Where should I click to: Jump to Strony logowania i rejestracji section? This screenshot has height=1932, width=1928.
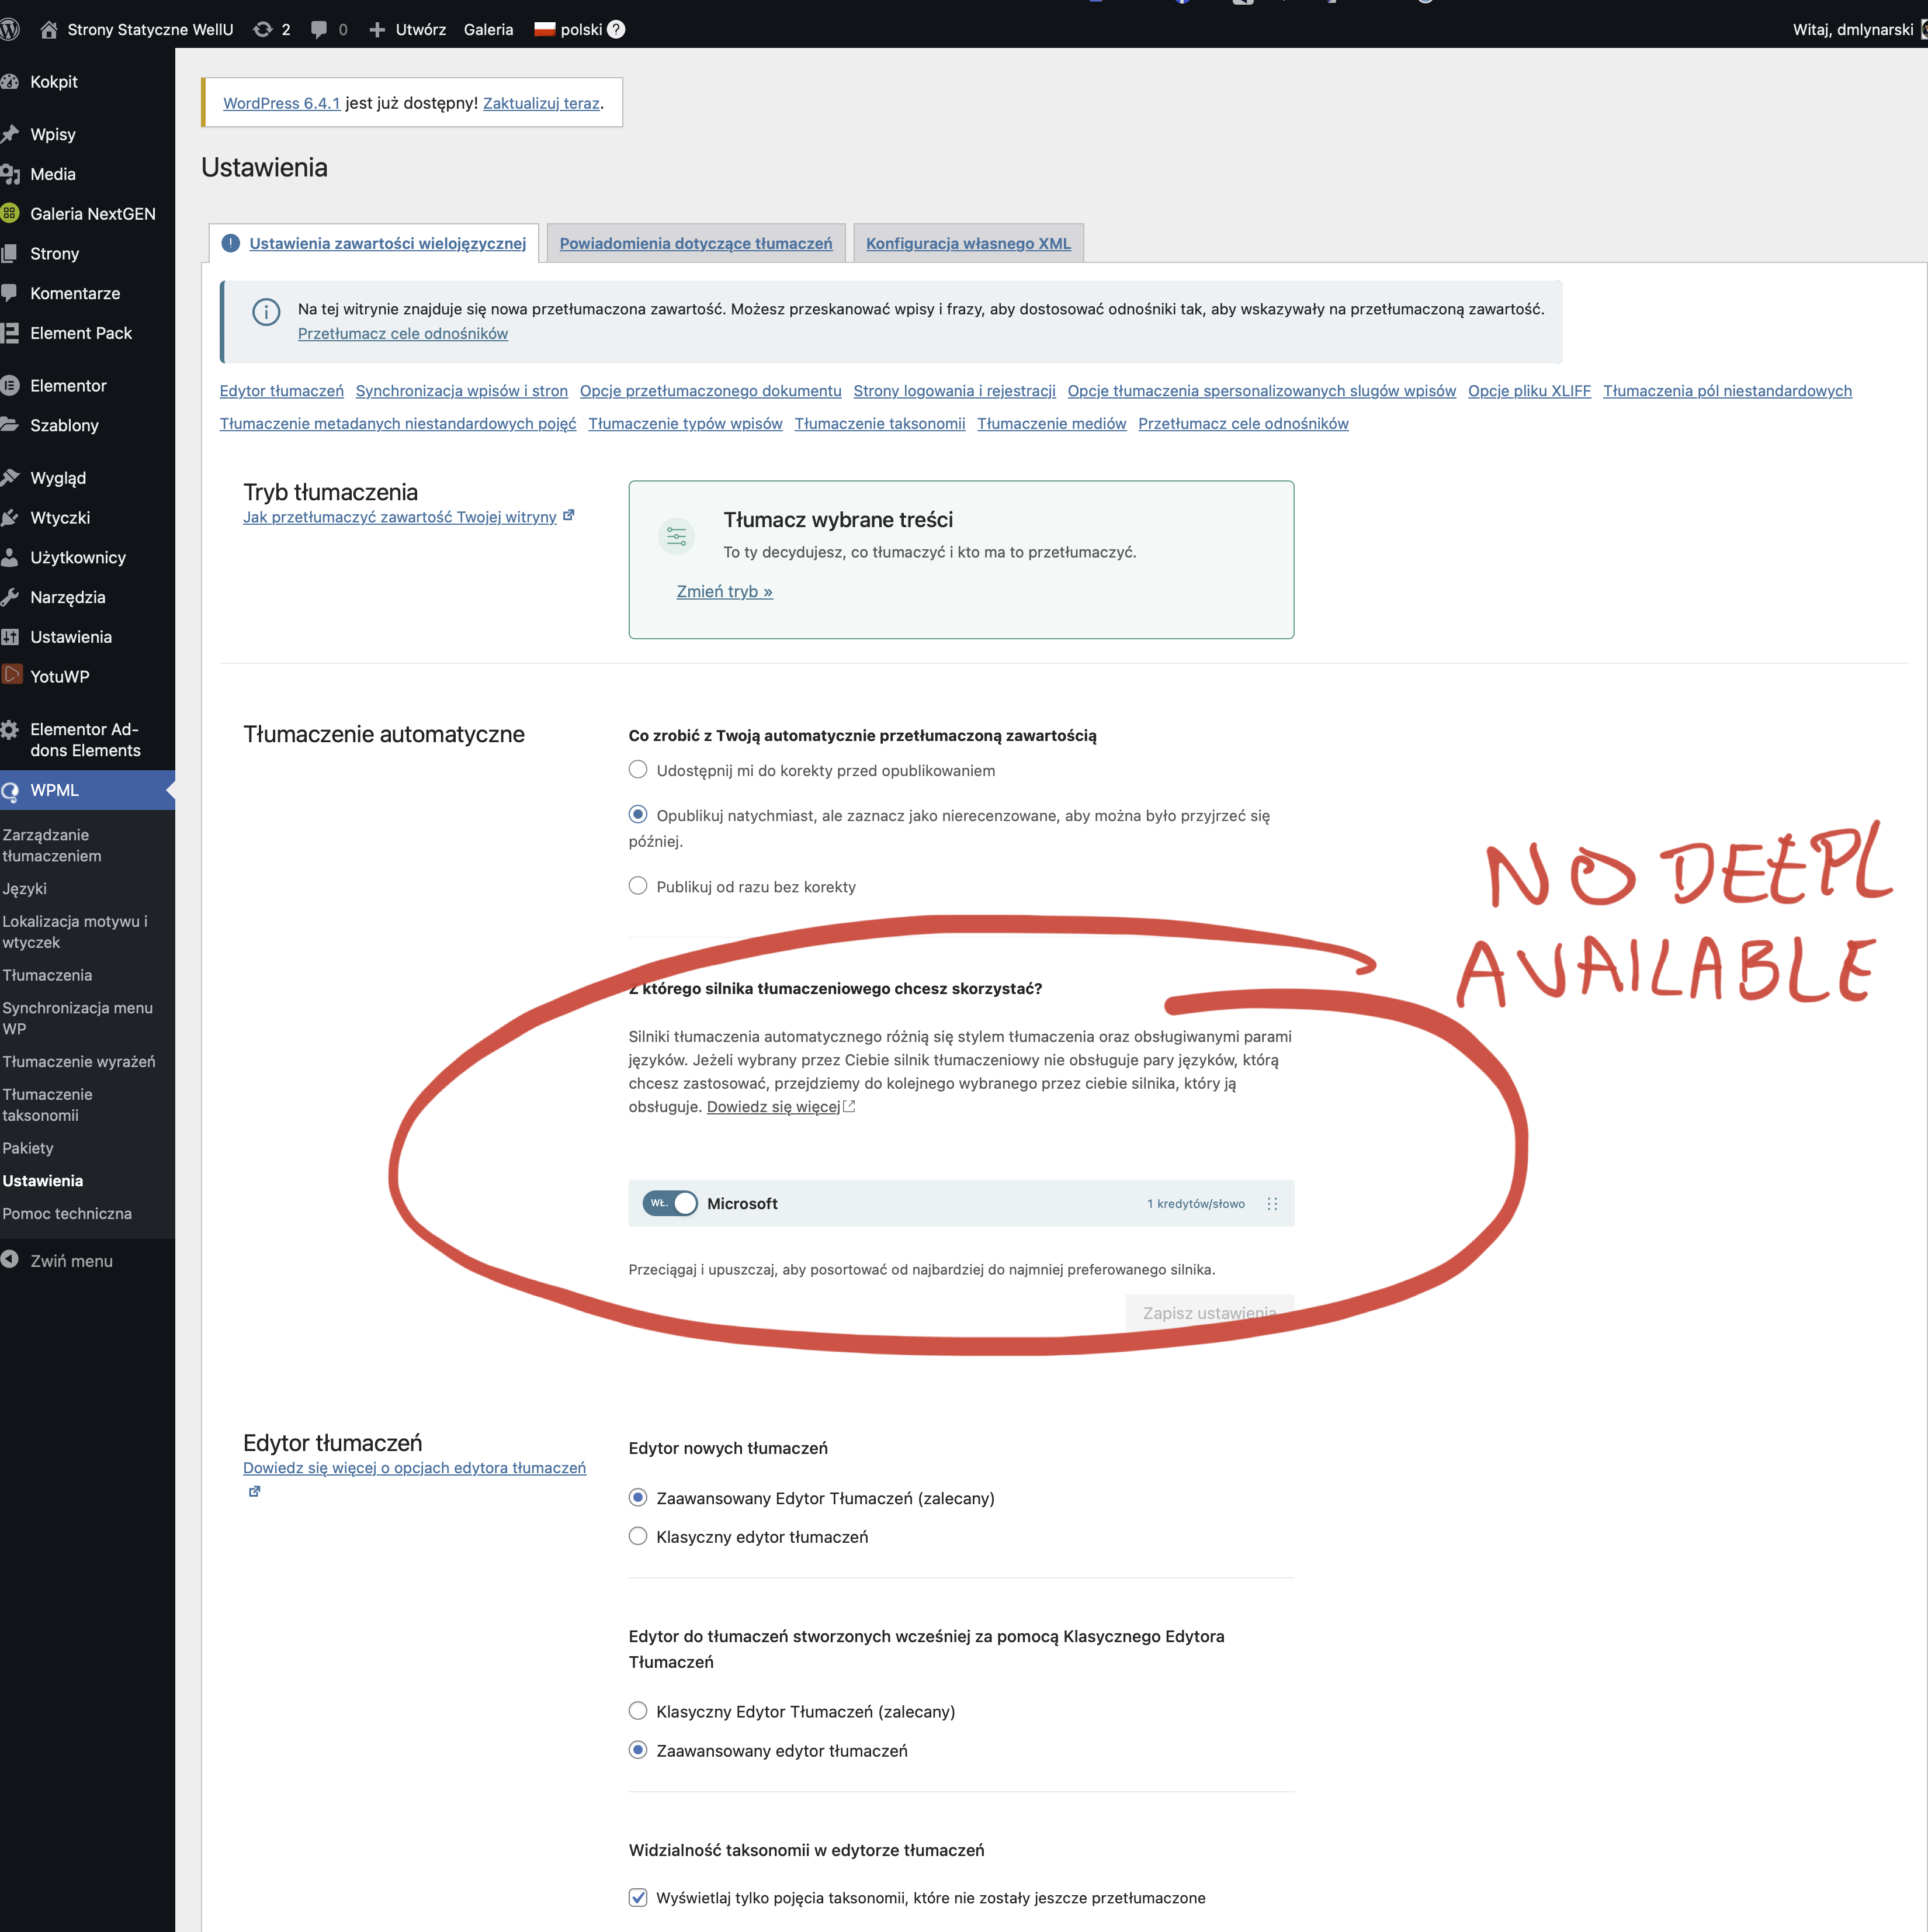[x=954, y=391]
